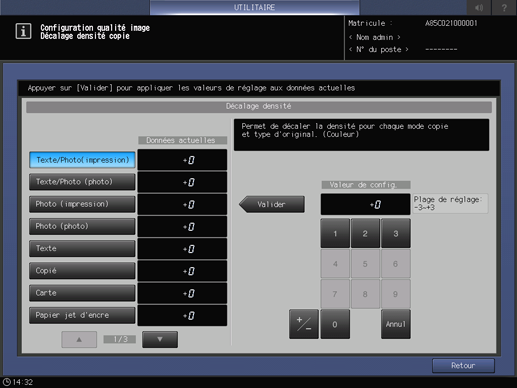Click the 1/3 page indicator

120,339
